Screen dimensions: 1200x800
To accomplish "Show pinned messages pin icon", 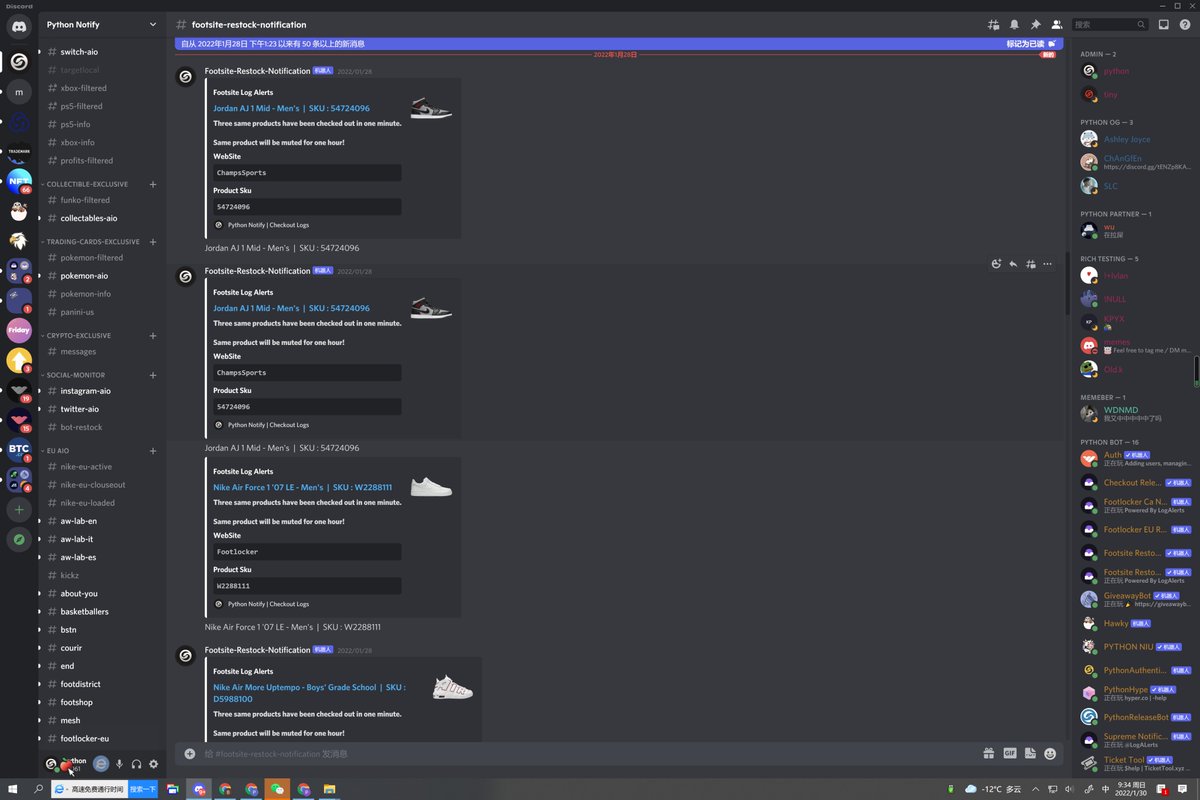I will click(1035, 24).
